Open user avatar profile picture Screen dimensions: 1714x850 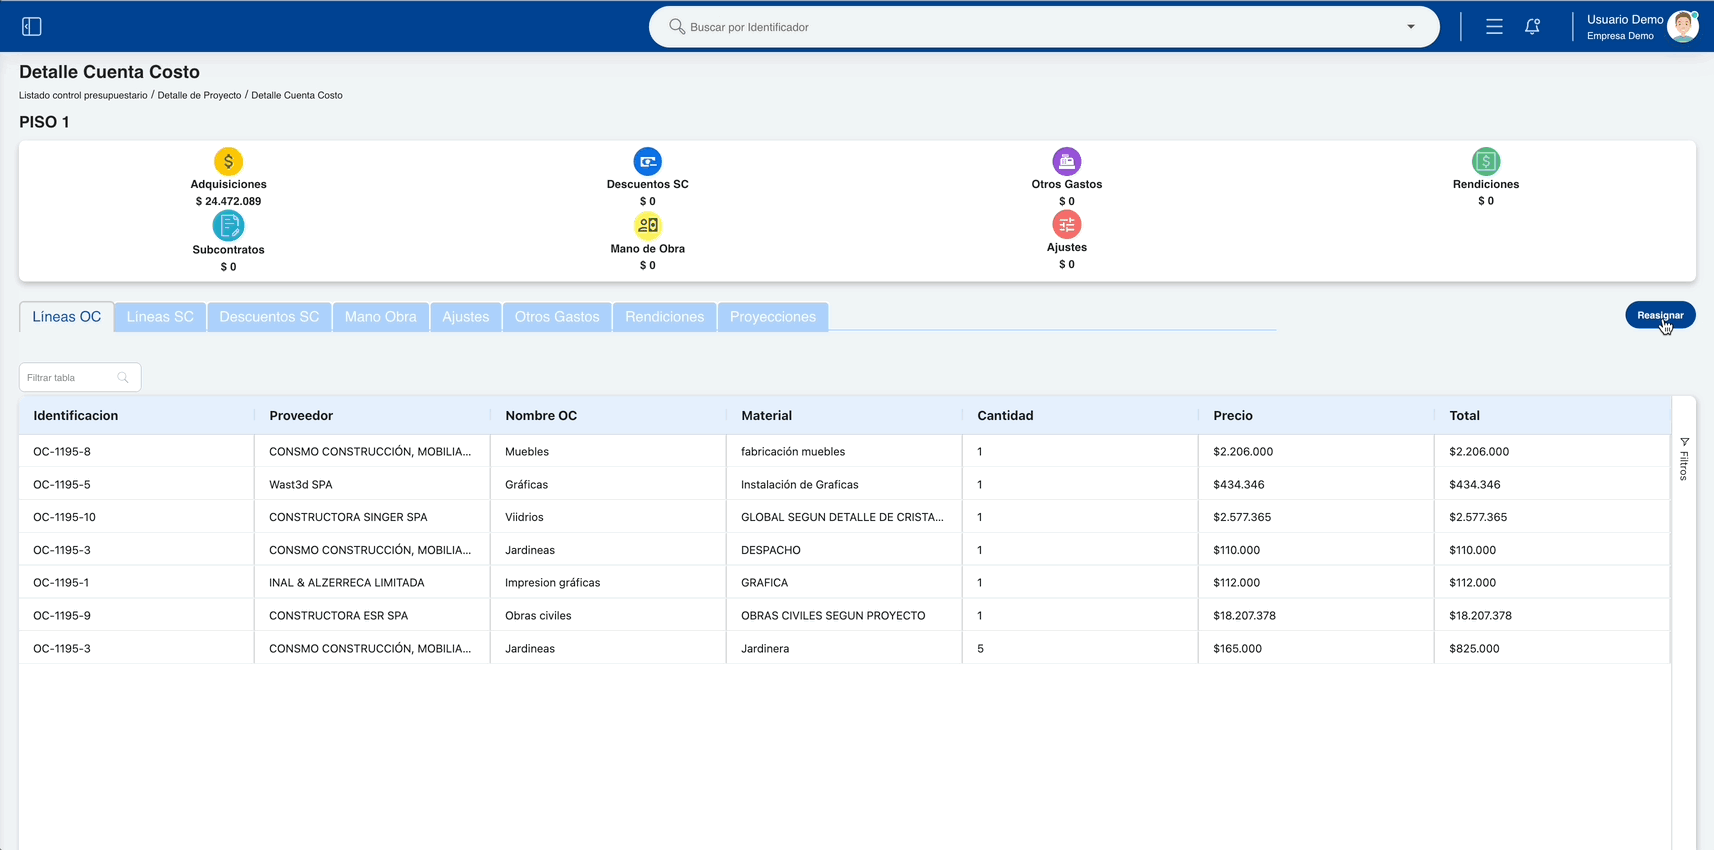[x=1683, y=27]
